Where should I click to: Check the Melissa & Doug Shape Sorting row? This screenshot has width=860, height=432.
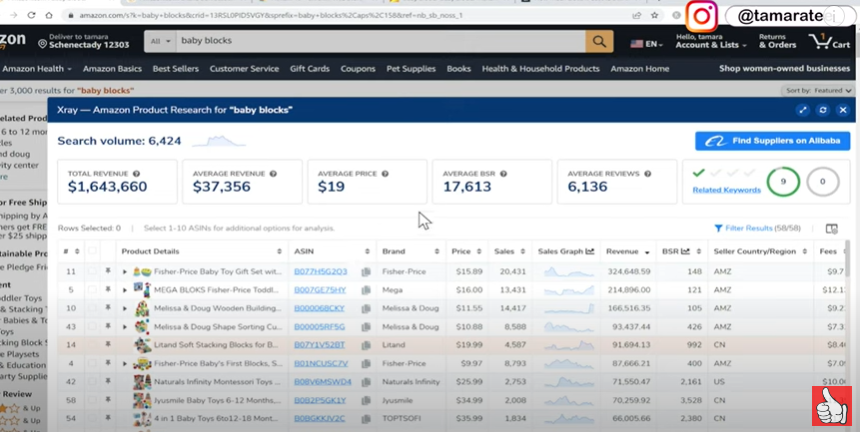point(92,326)
